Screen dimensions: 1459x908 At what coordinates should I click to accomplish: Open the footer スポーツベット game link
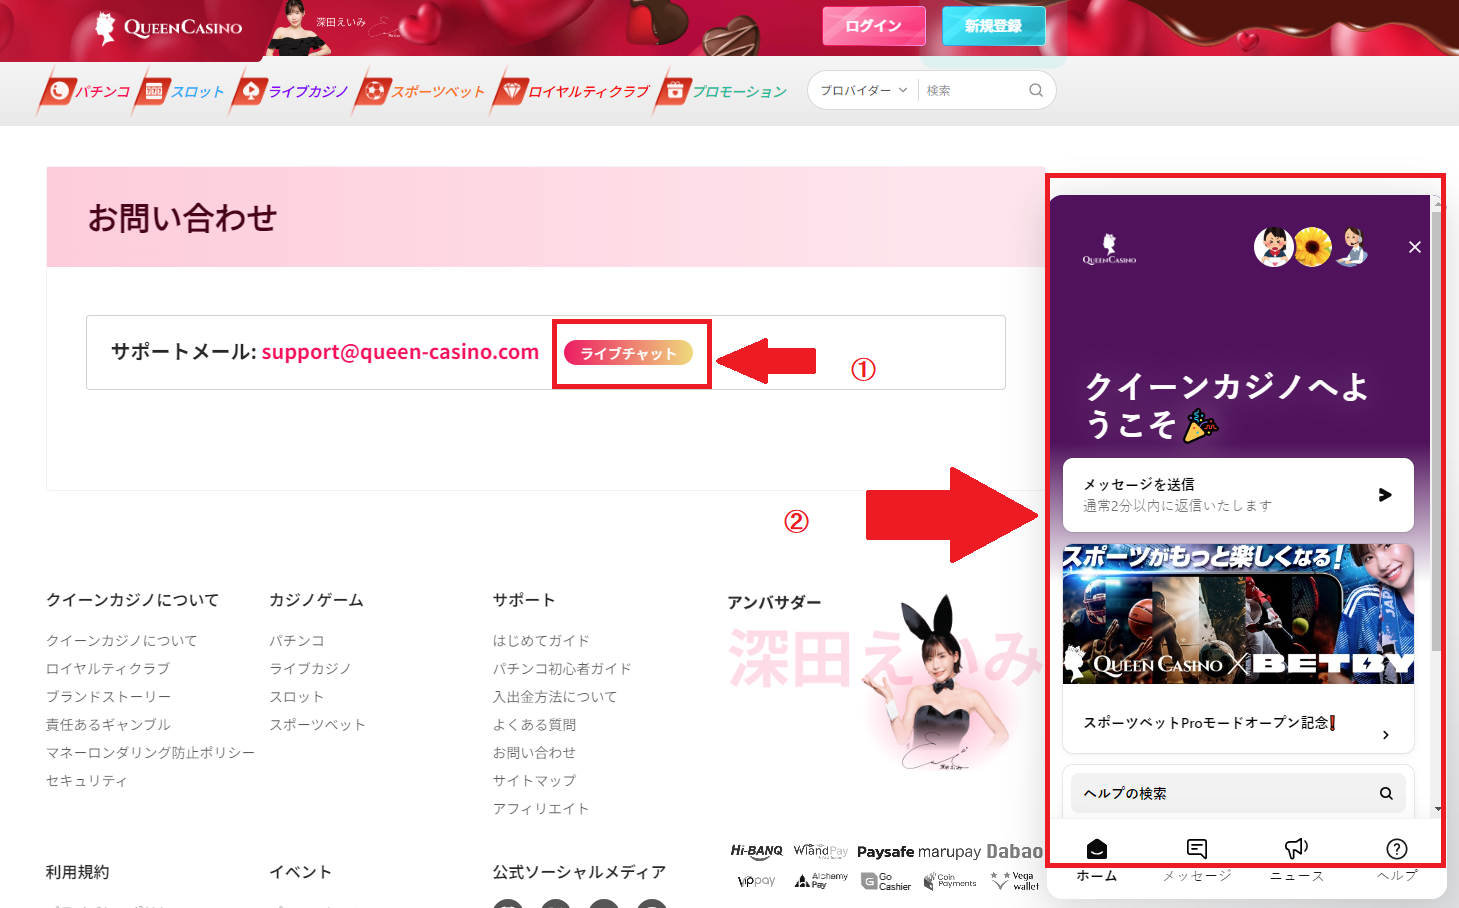(x=317, y=724)
